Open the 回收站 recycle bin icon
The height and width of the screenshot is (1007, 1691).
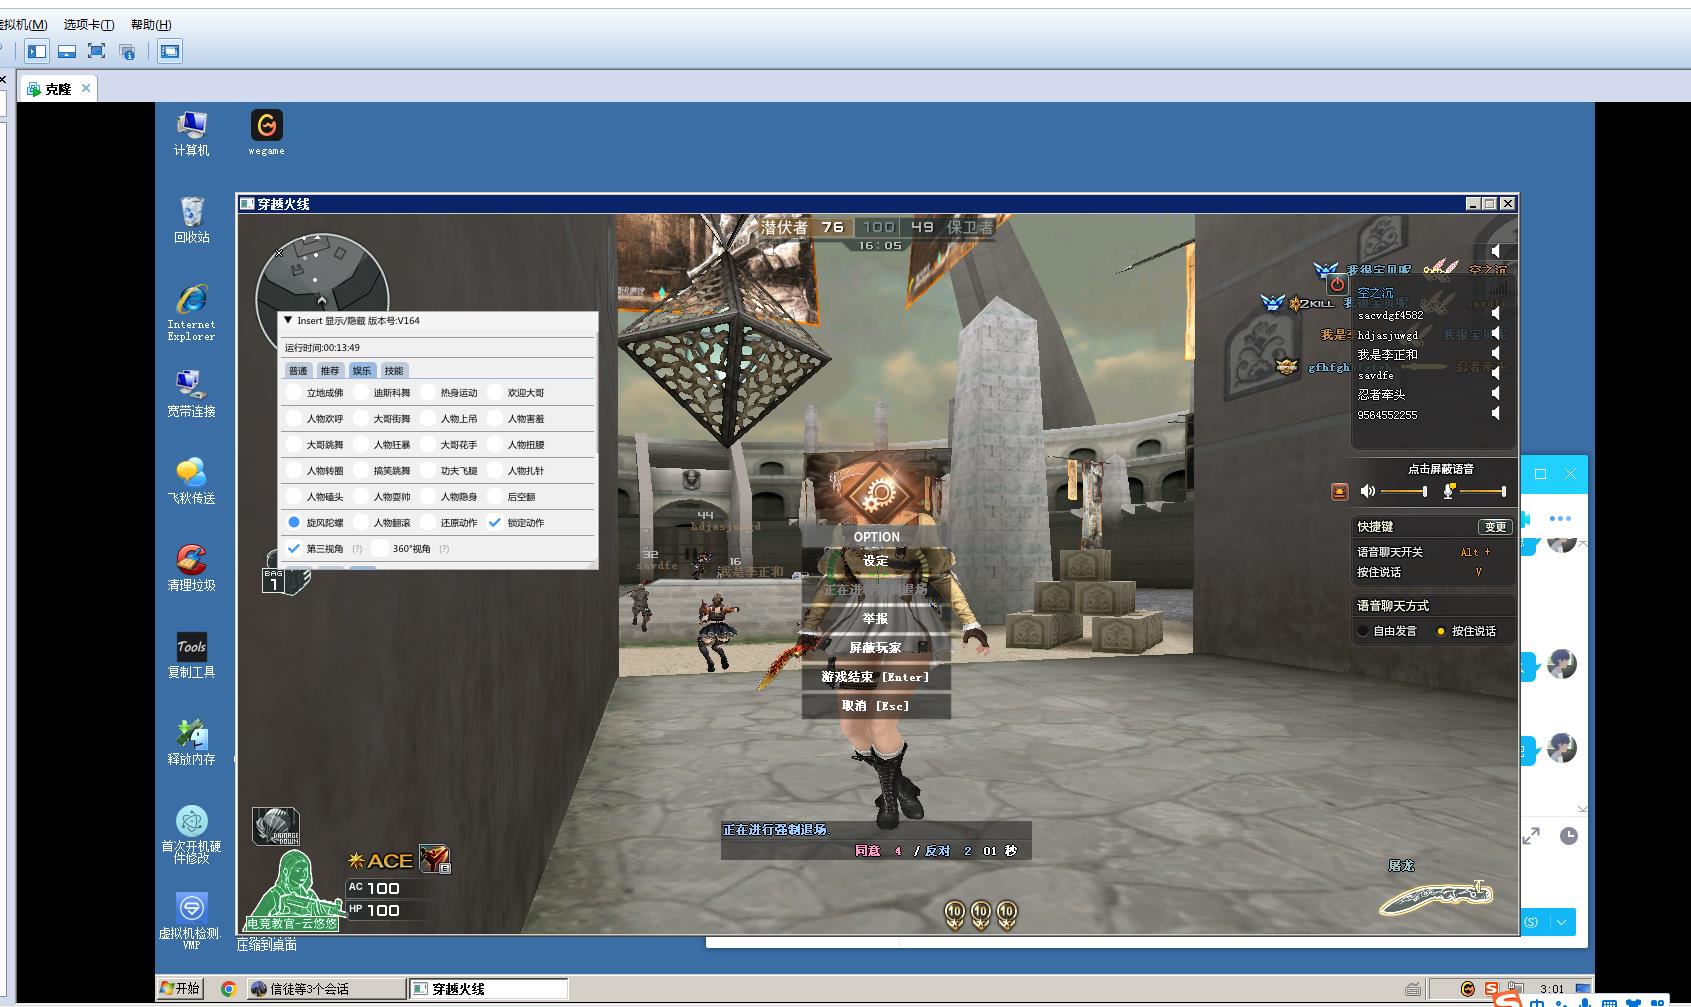pos(191,220)
